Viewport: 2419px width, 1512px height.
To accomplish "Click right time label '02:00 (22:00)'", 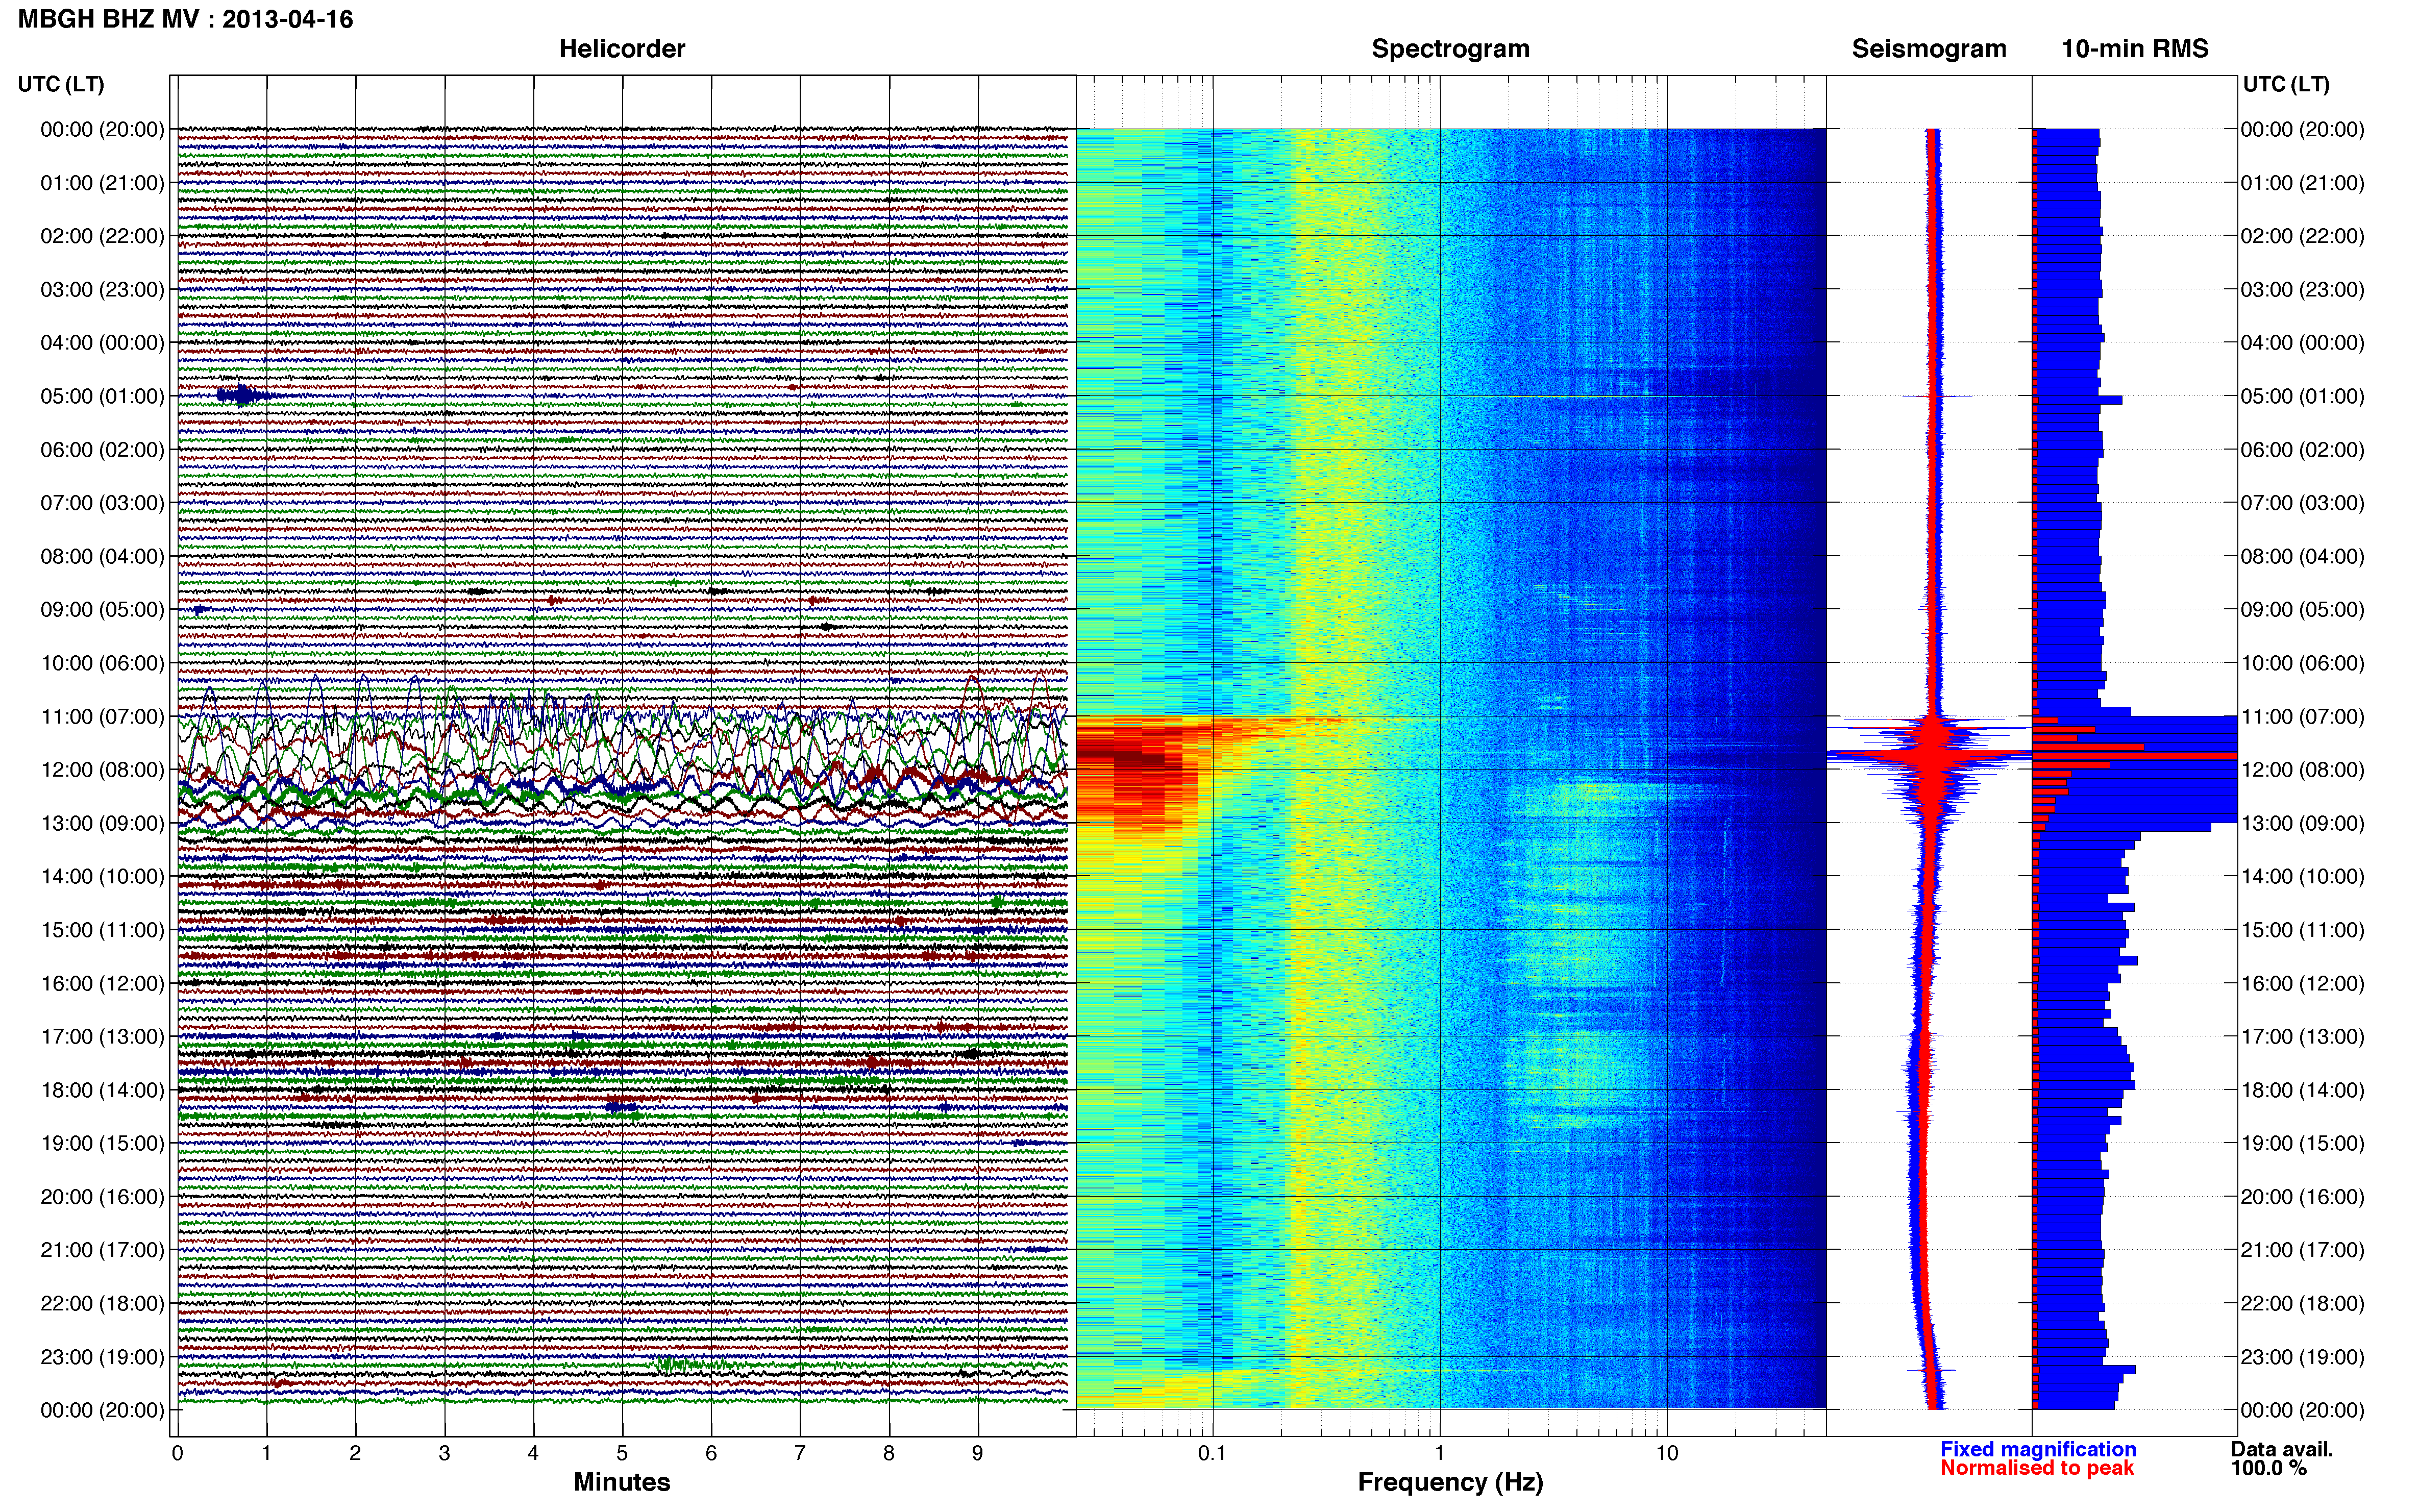I will click(x=2302, y=236).
